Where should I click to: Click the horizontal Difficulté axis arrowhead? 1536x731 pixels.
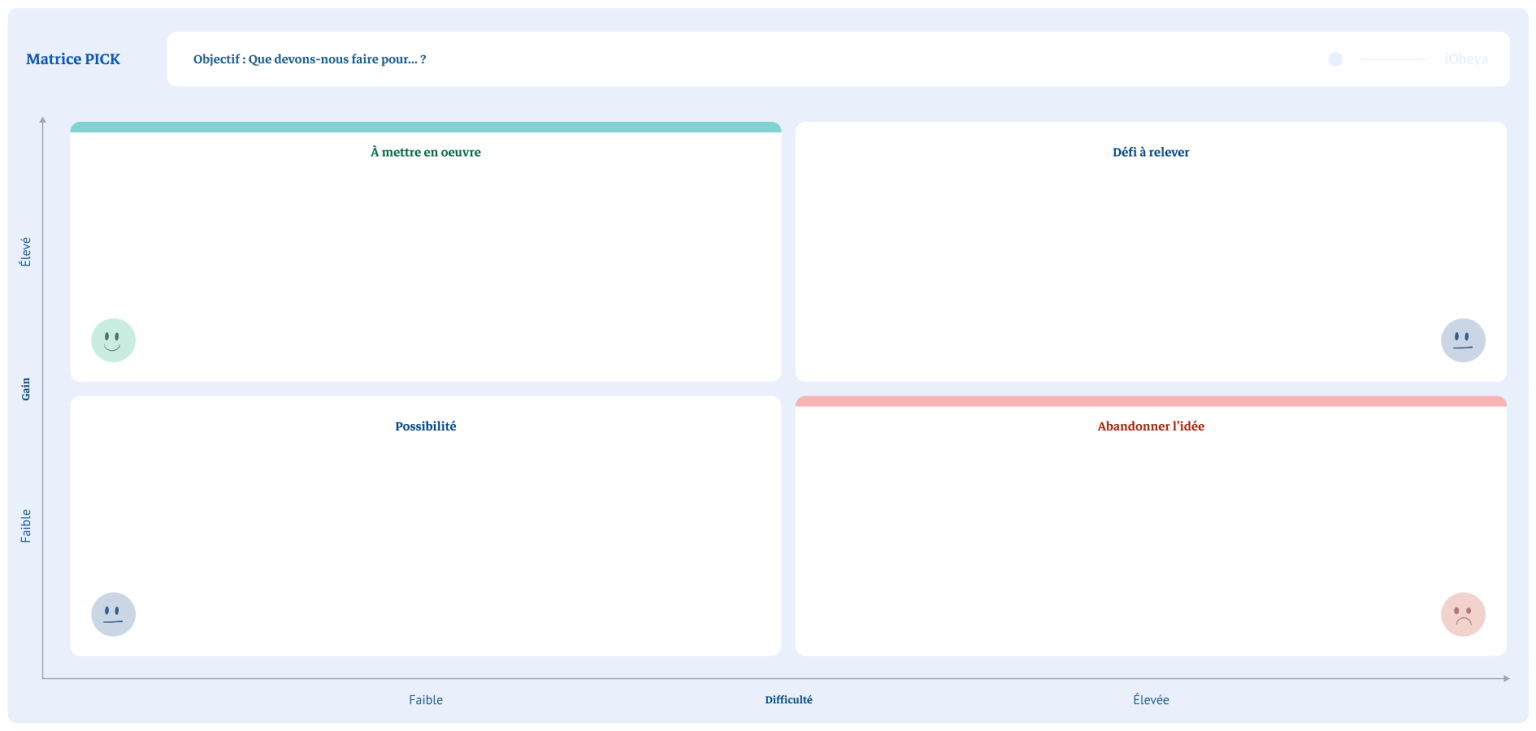[1506, 678]
